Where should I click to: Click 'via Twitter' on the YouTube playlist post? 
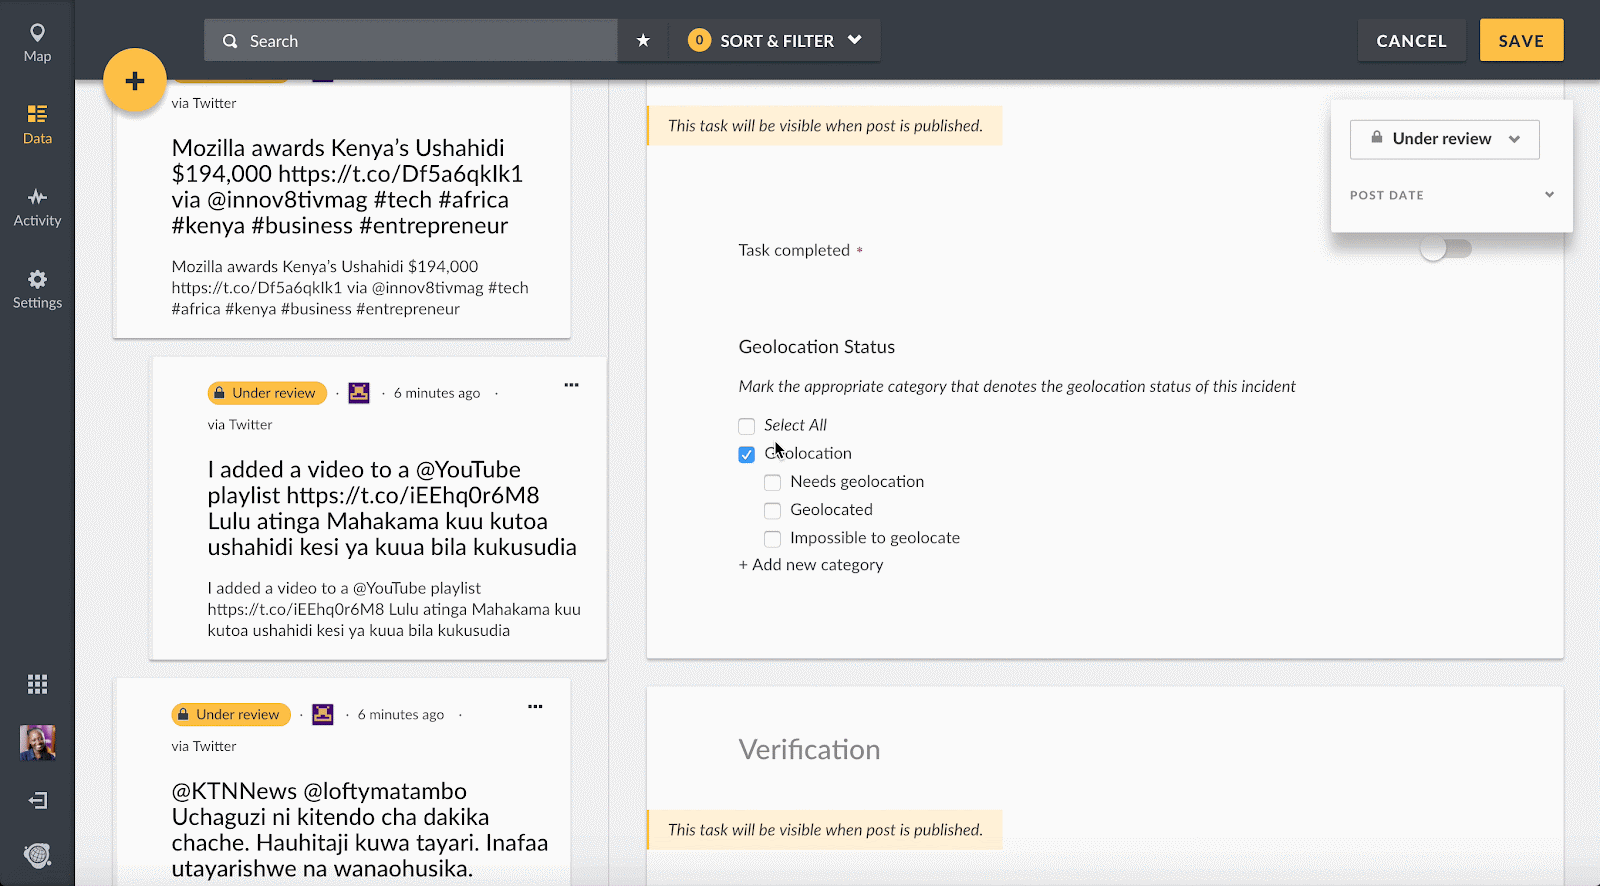[x=240, y=424]
